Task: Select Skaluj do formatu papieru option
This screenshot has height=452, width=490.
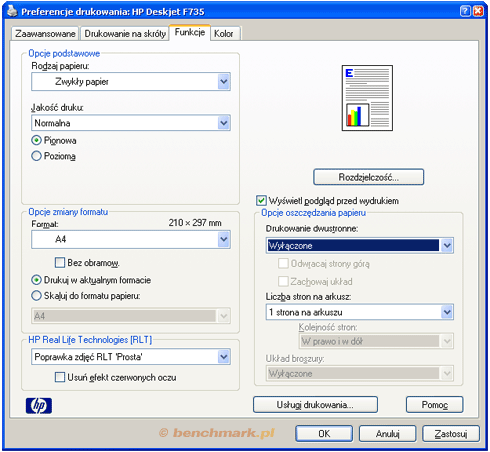Action: (x=36, y=296)
